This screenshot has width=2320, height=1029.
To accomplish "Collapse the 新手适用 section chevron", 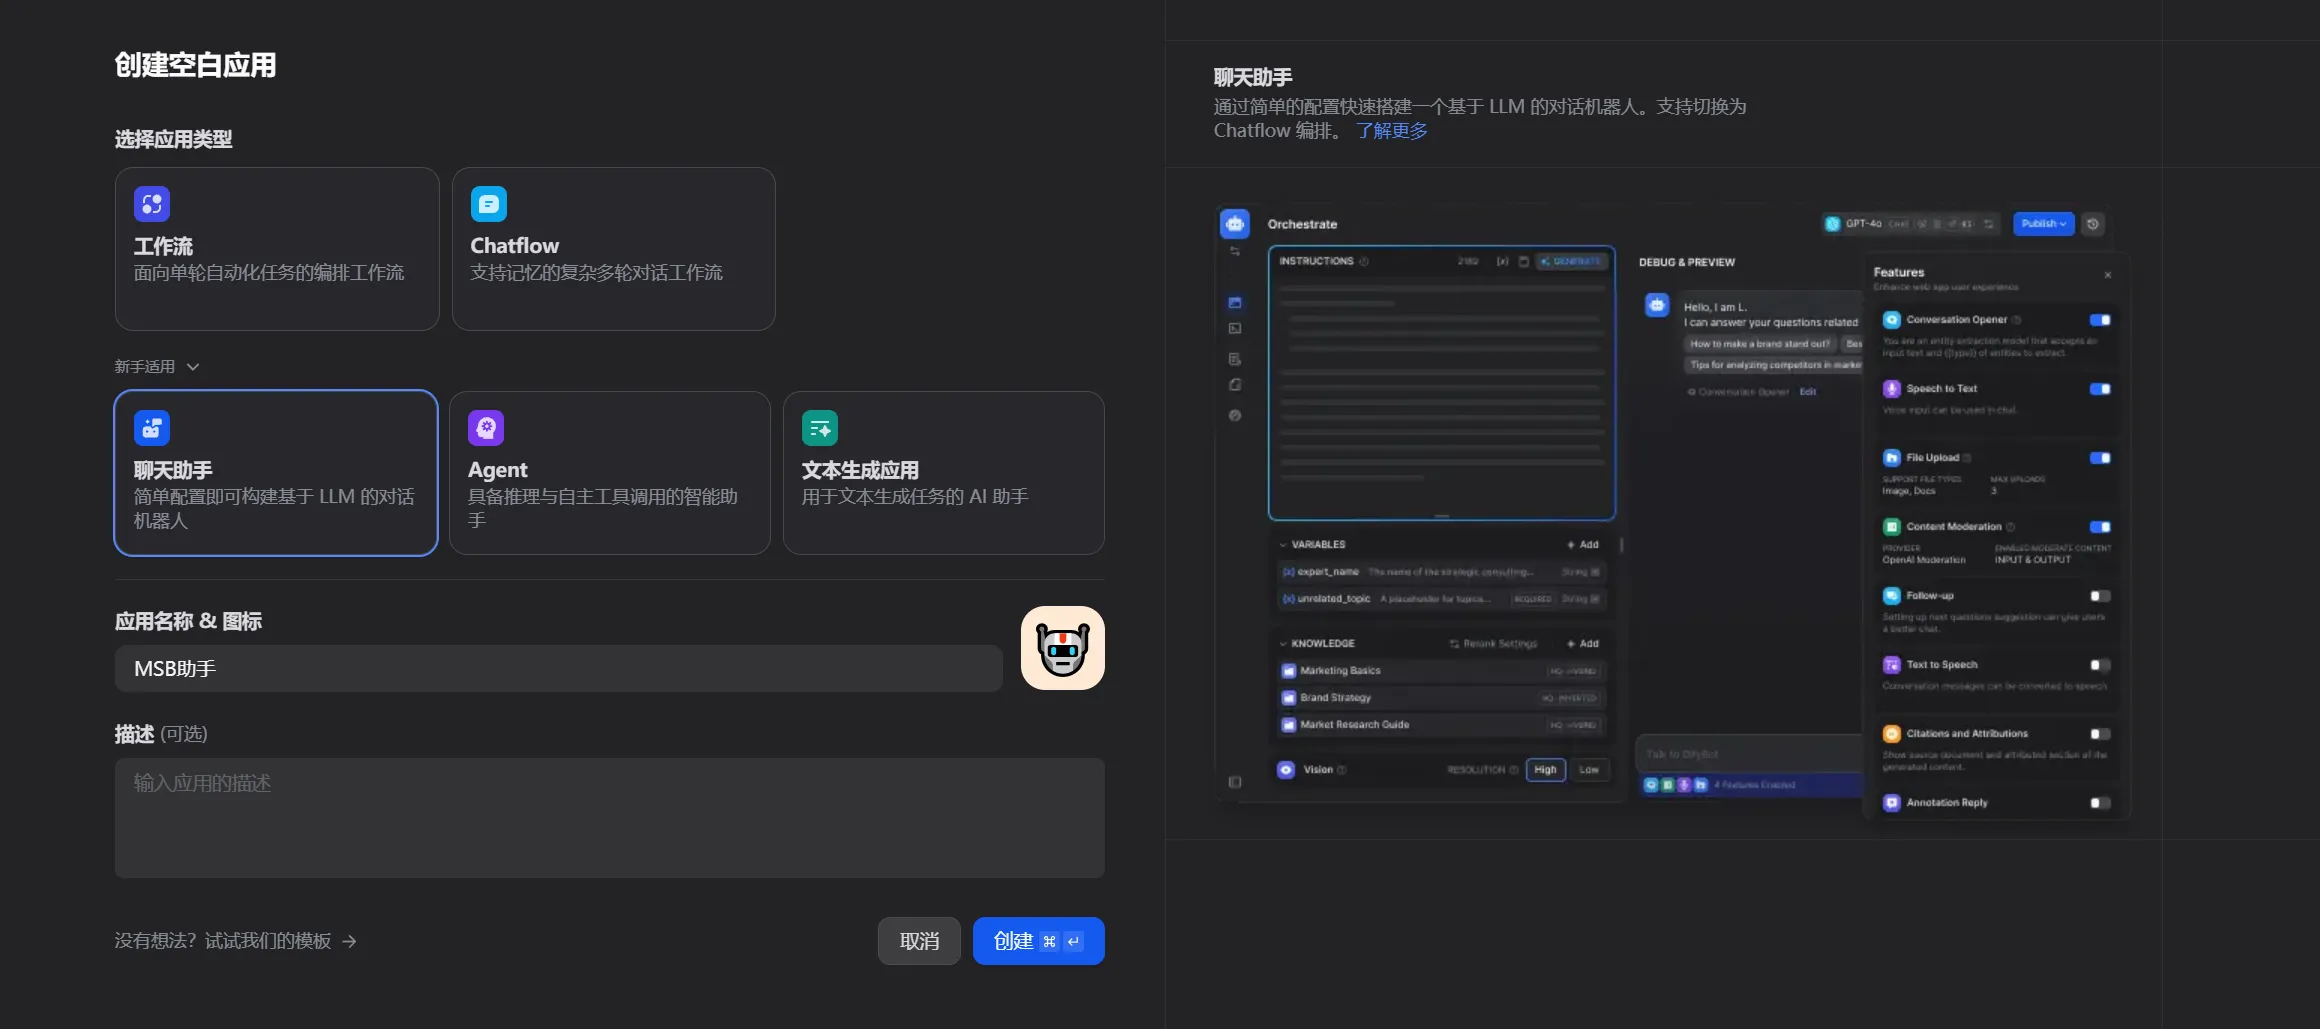I will [x=193, y=367].
